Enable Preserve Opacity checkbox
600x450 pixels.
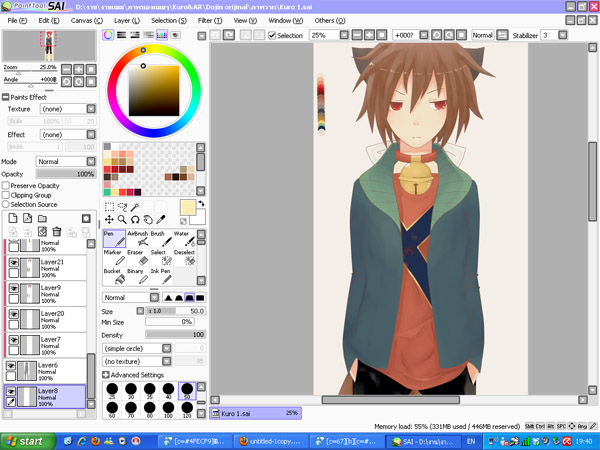point(6,186)
